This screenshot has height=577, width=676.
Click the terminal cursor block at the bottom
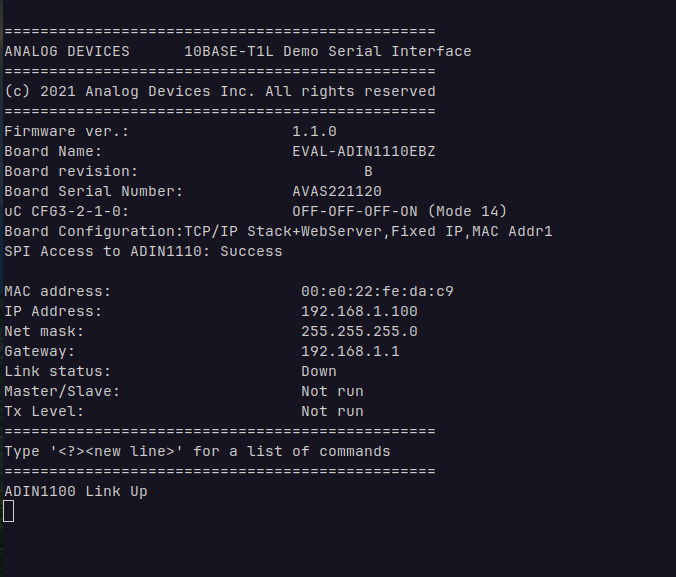[x=9, y=511]
